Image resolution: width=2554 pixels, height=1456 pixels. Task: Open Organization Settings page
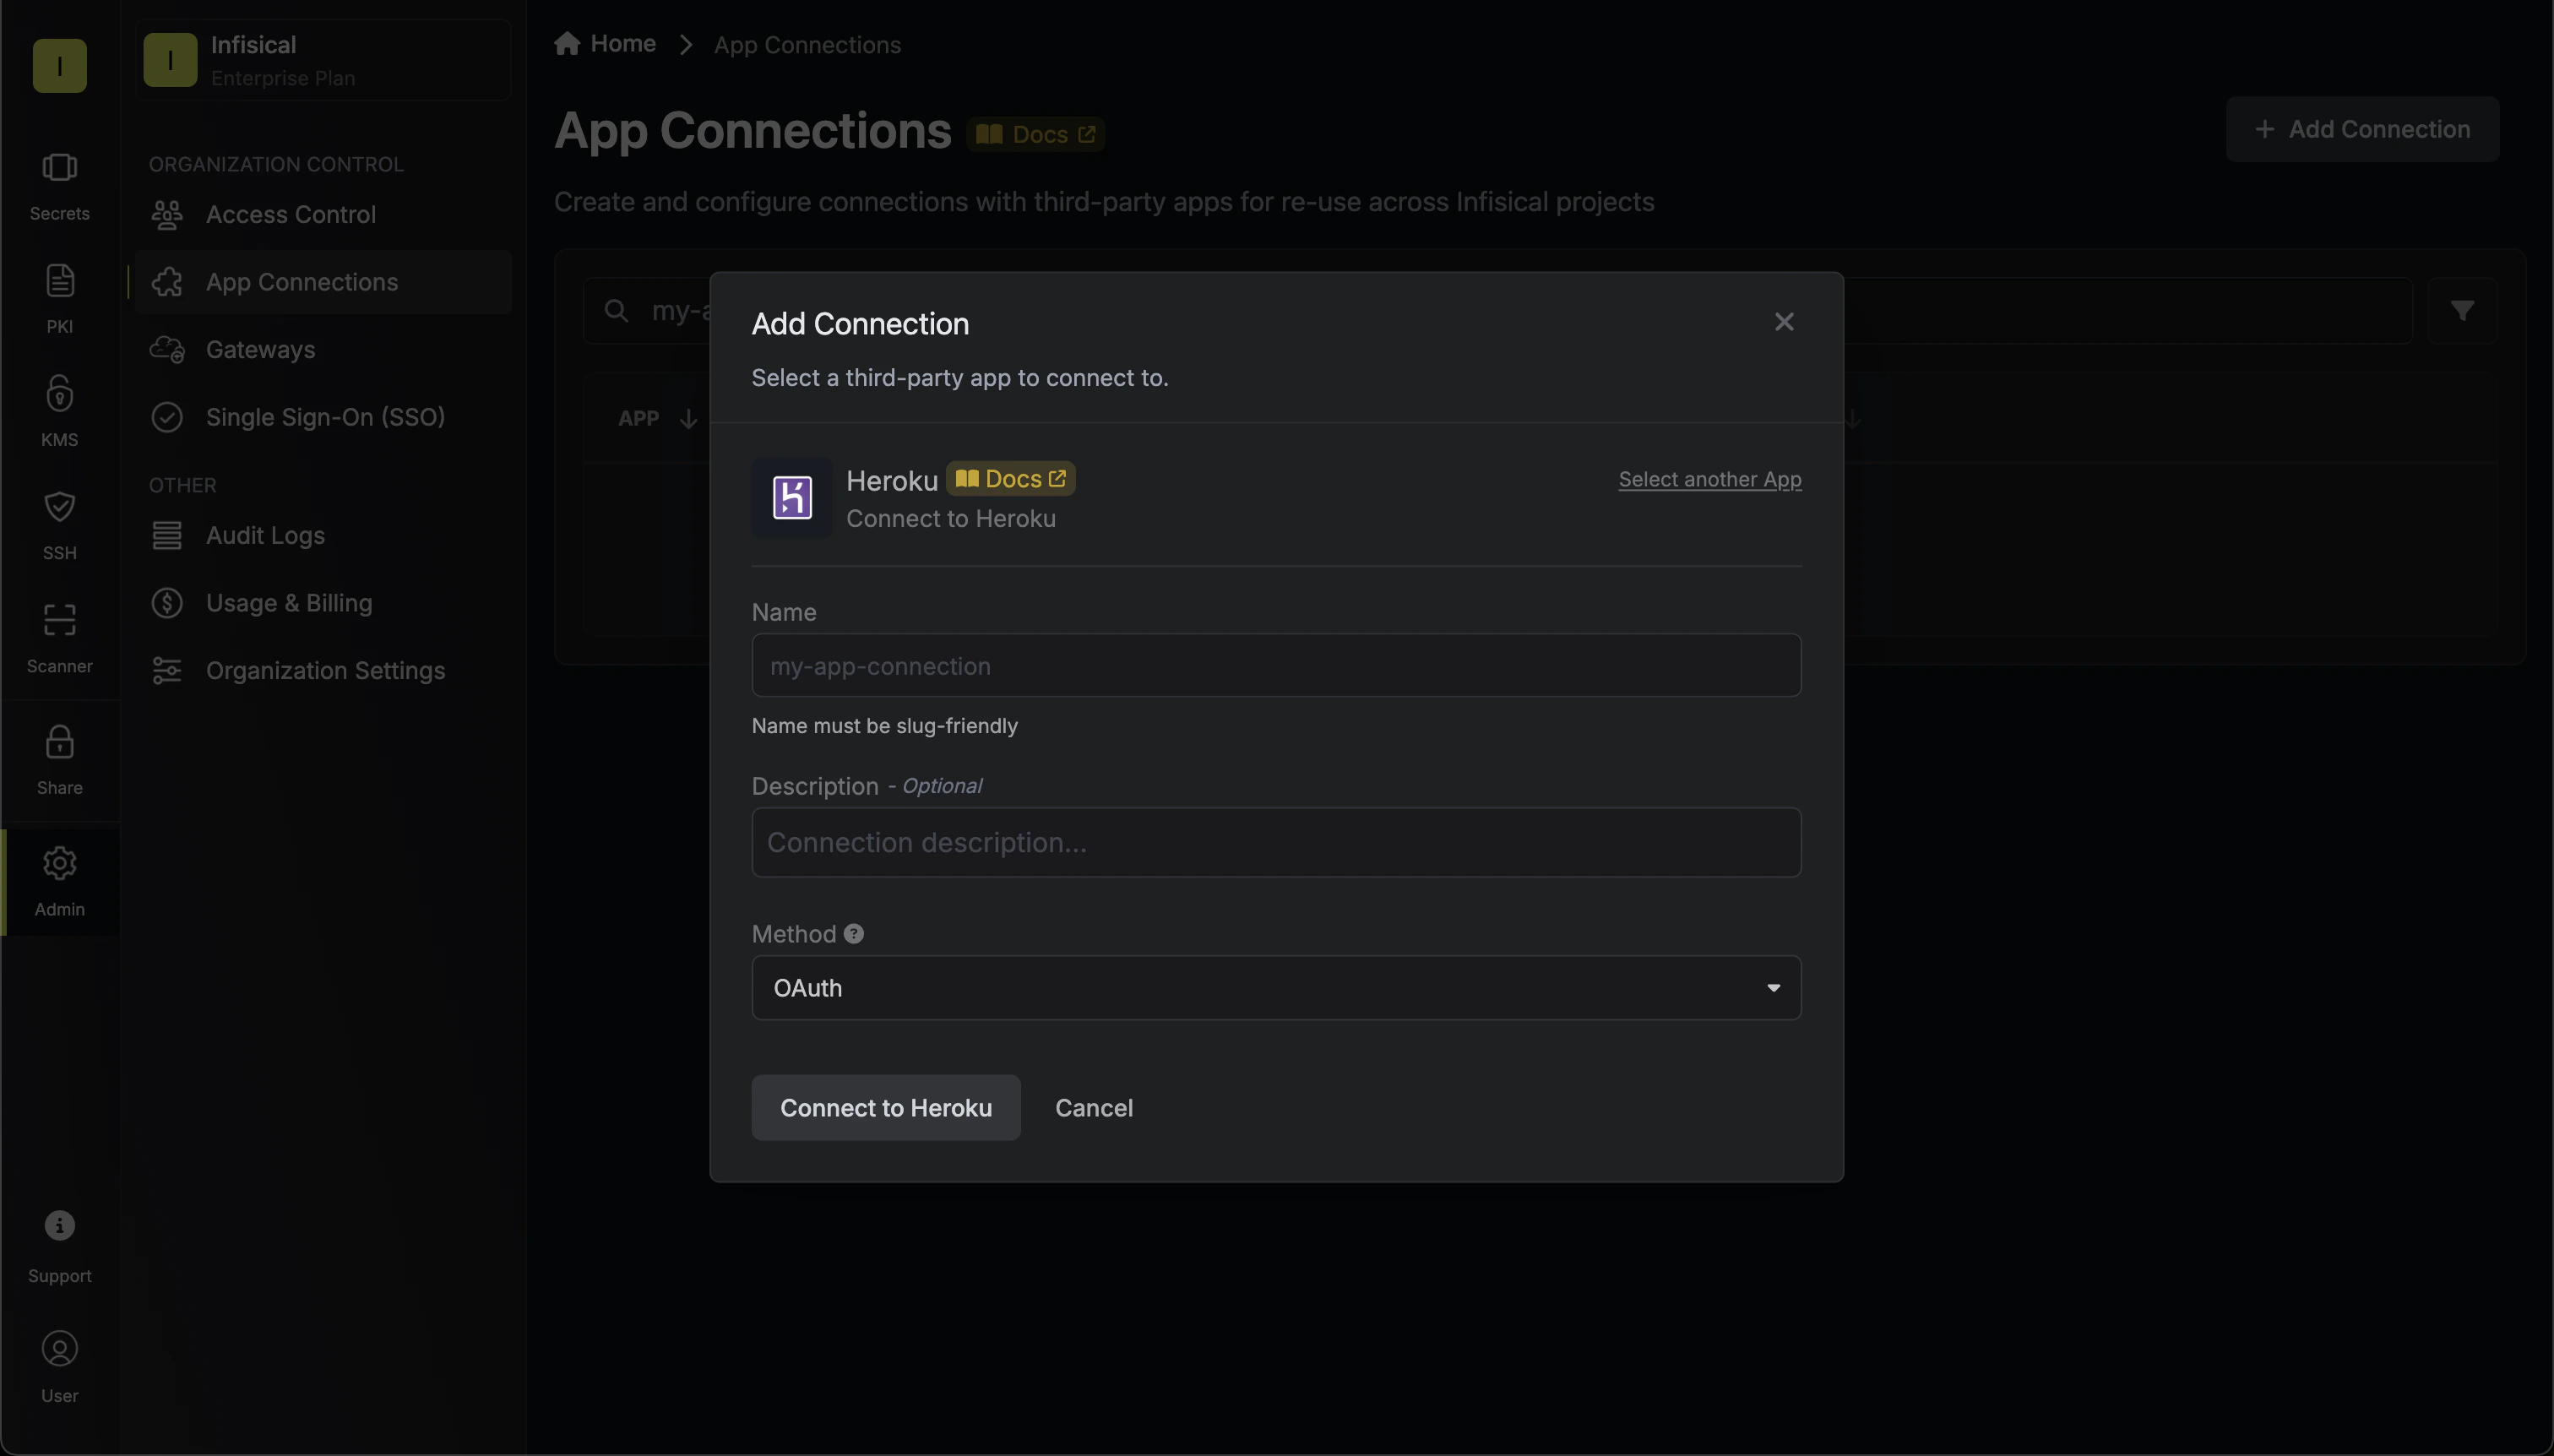[323, 671]
